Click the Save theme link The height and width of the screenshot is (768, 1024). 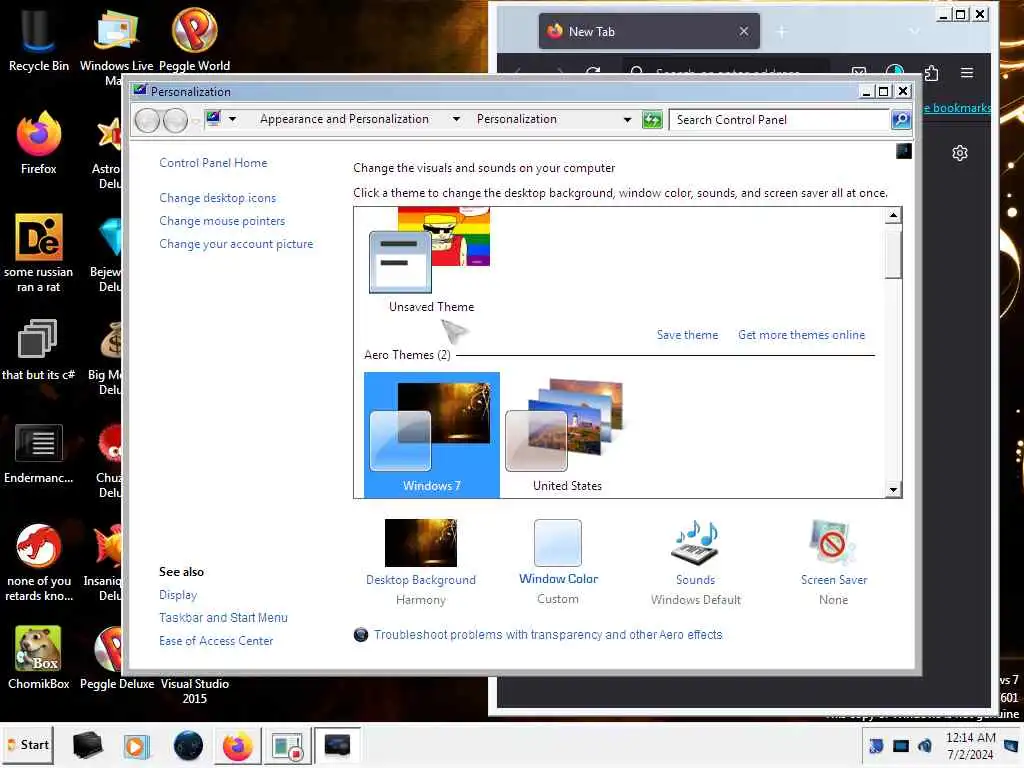pos(687,335)
